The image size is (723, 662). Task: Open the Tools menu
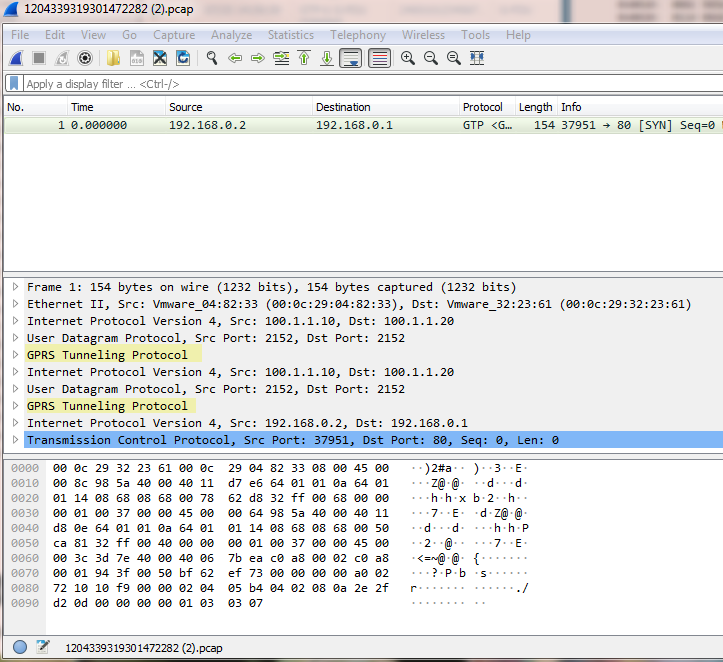tap(475, 35)
